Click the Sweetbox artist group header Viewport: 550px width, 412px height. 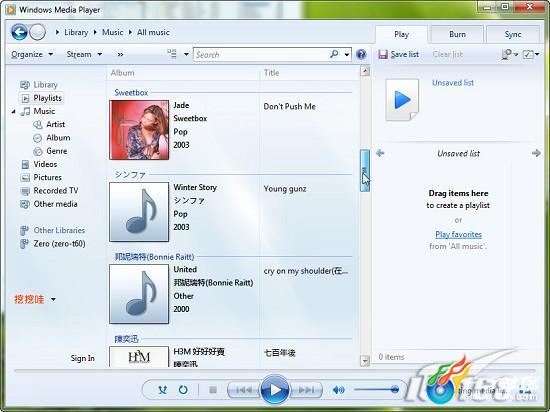click(131, 93)
